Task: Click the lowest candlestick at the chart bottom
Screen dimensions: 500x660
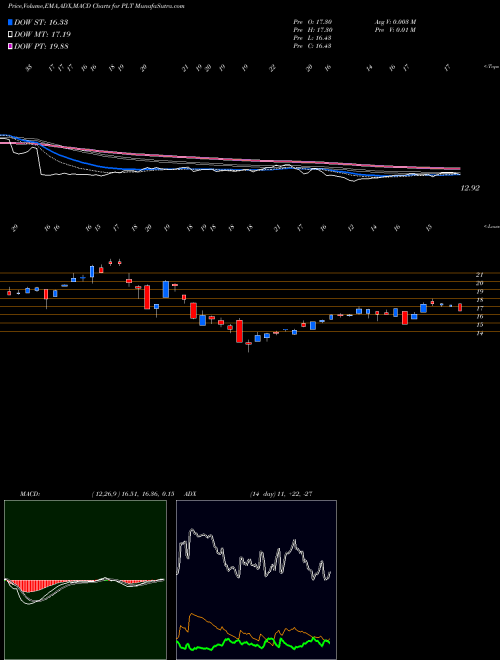Action: [x=248, y=345]
